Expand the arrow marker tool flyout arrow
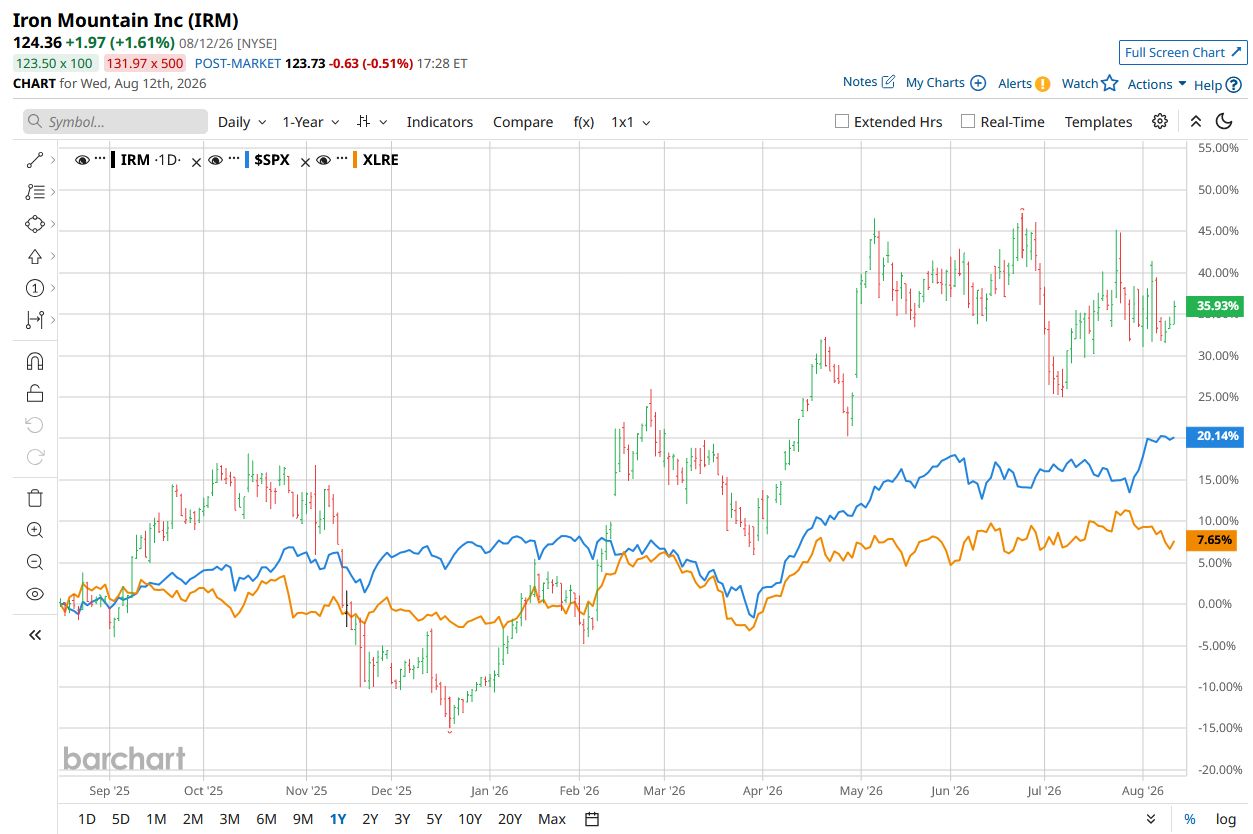Viewport: 1253px width, 834px height. tap(52, 256)
